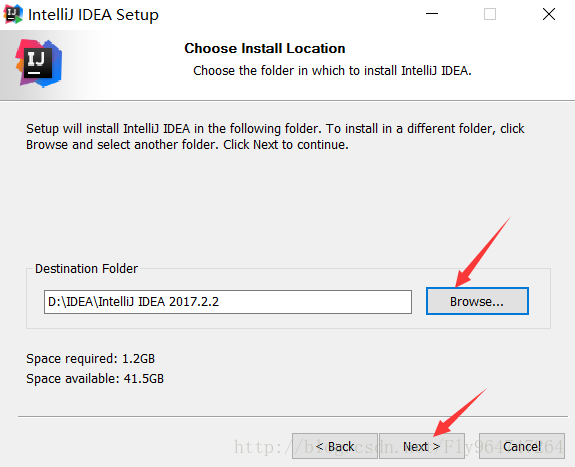Click the 'Space available: 41.5GB' text
The width and height of the screenshot is (575, 467).
pyautogui.click(x=95, y=378)
